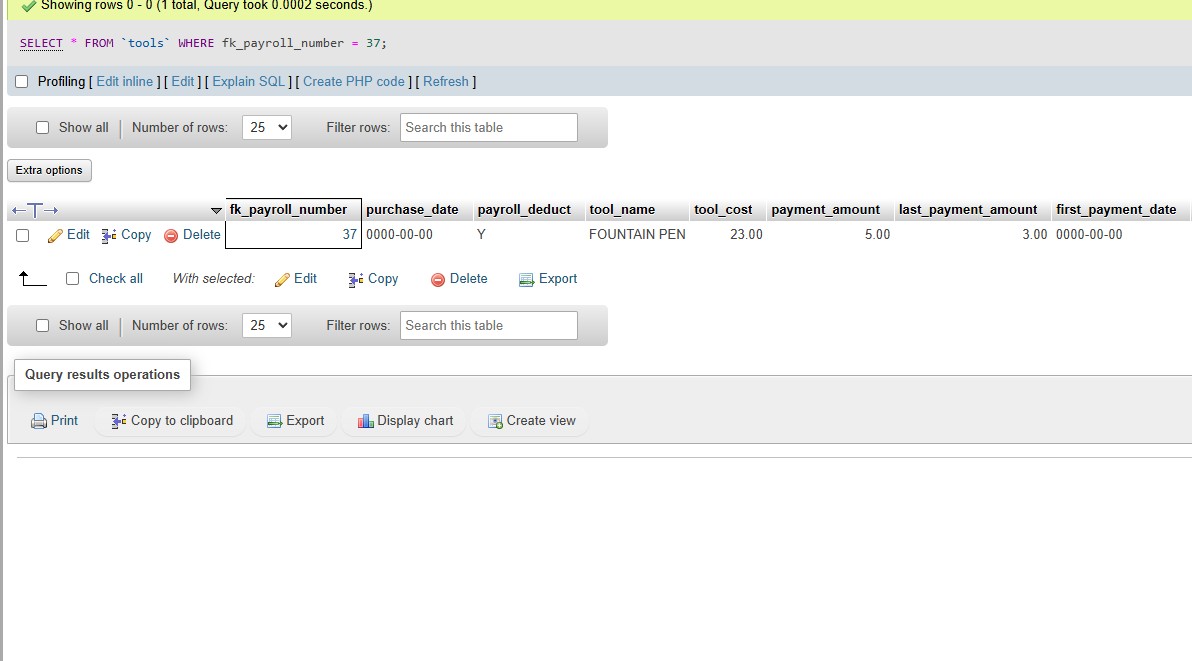Click the Display chart bar-graph icon
Image resolution: width=1192 pixels, height=661 pixels.
tap(366, 421)
